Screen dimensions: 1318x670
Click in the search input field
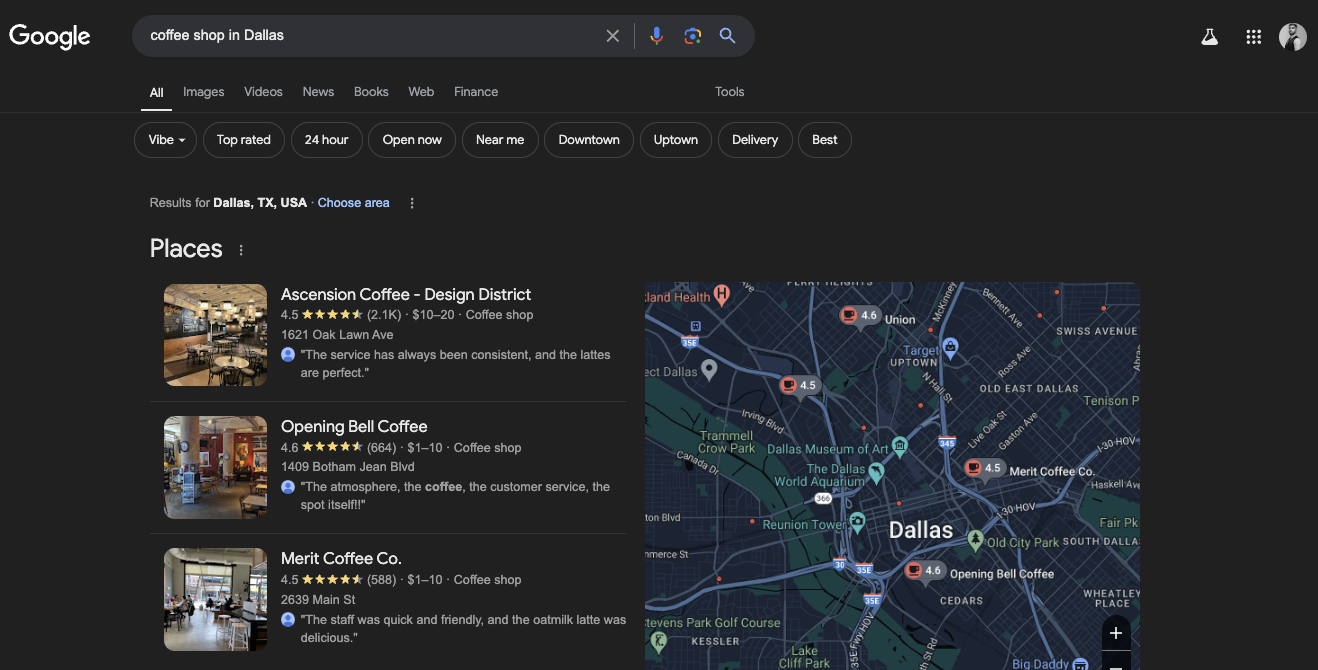[x=370, y=36]
